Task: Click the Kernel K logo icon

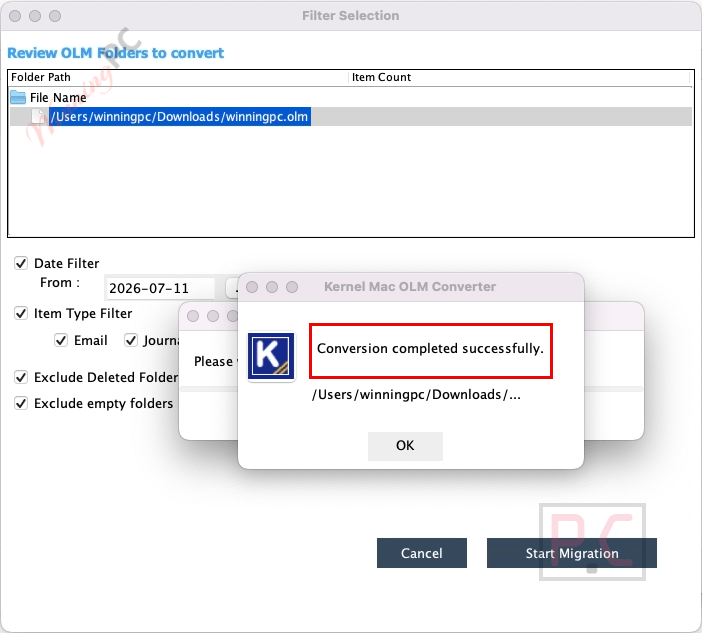Action: pos(271,356)
